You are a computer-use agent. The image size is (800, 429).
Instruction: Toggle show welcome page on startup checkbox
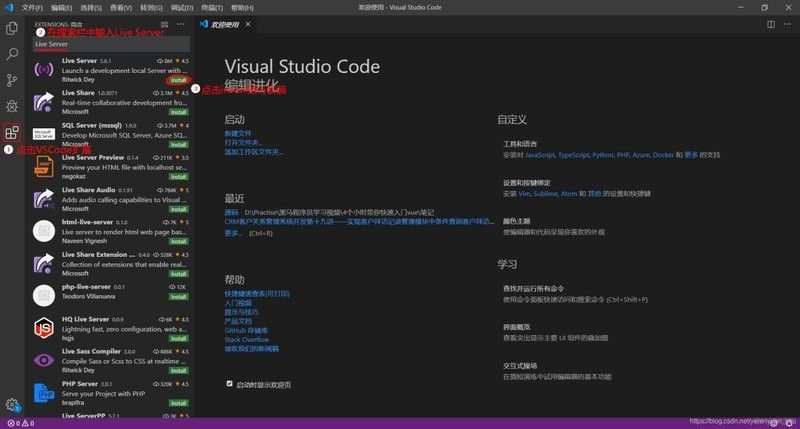point(230,384)
